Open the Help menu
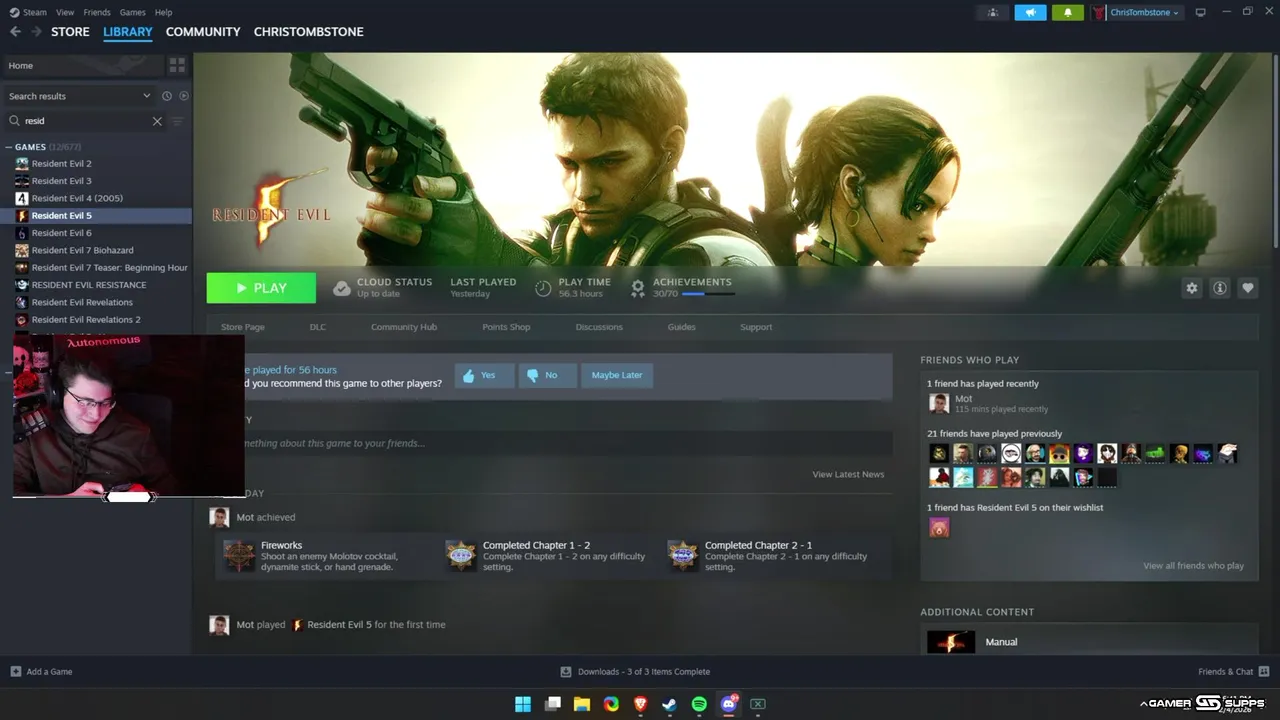The height and width of the screenshot is (720, 1280). tap(163, 13)
